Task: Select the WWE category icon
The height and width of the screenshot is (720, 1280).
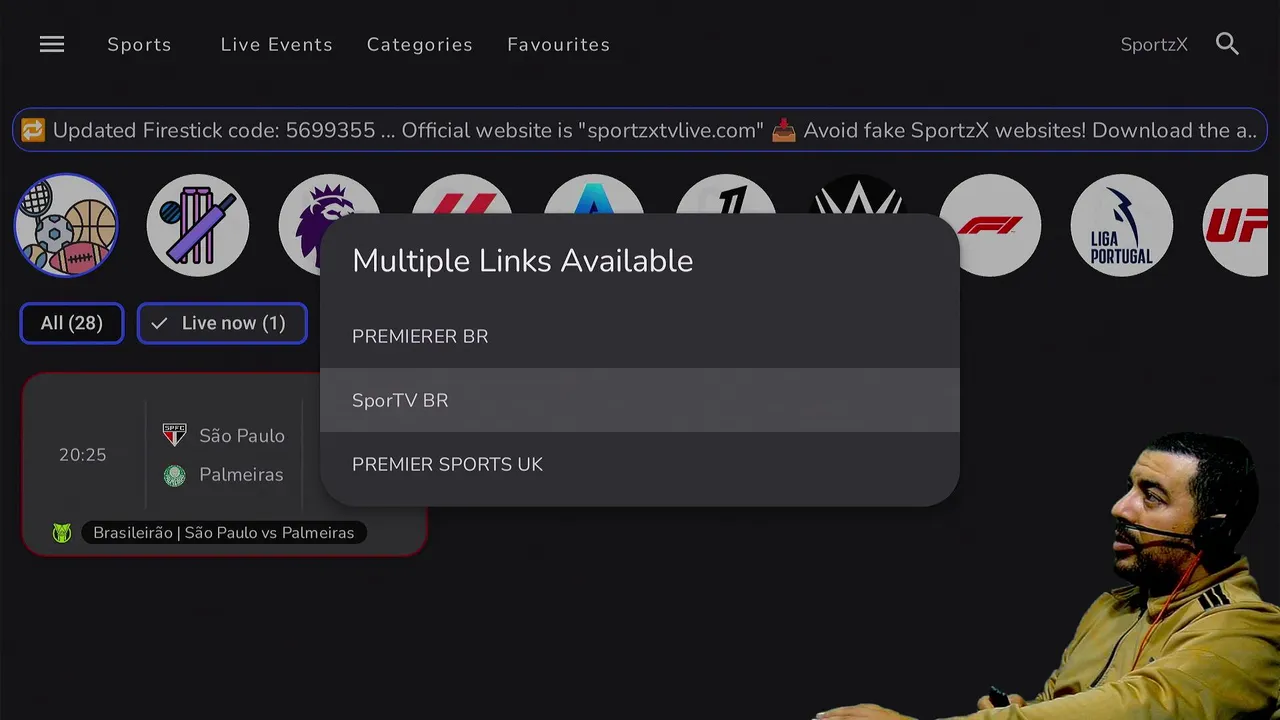Action: (858, 196)
